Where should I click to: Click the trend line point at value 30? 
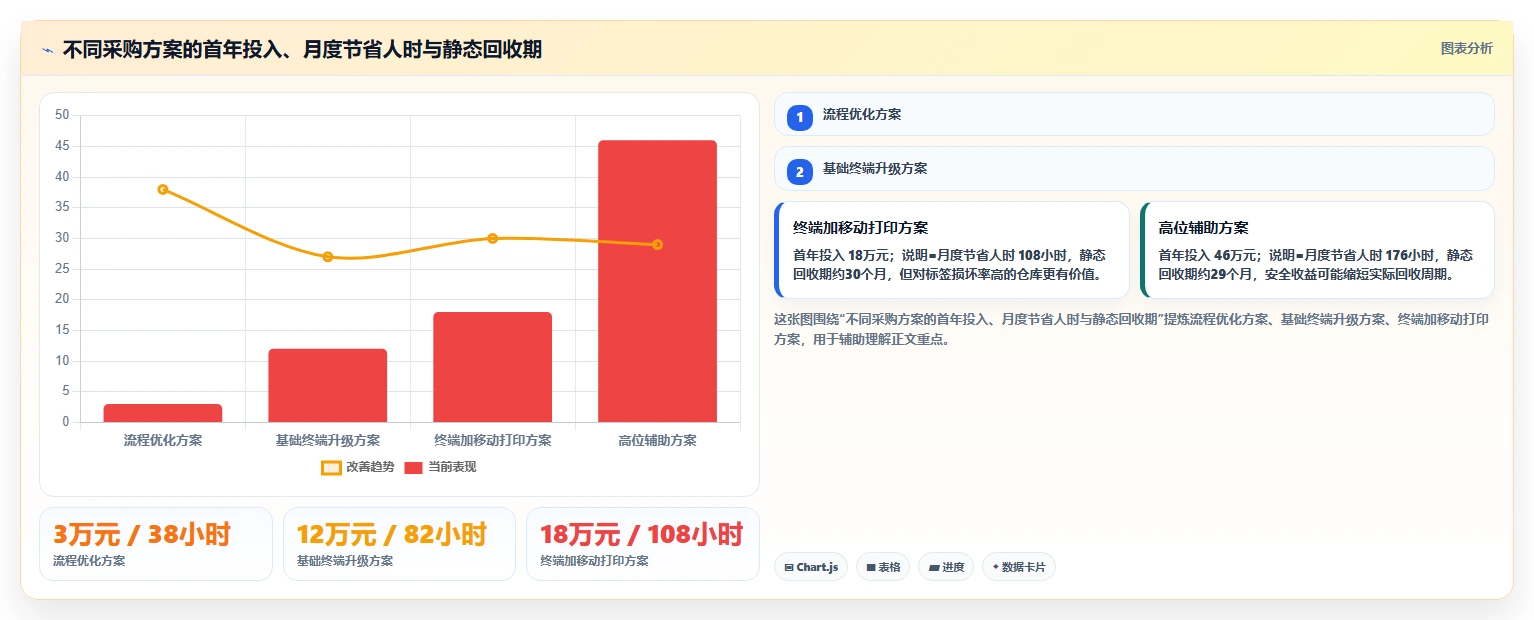[493, 238]
